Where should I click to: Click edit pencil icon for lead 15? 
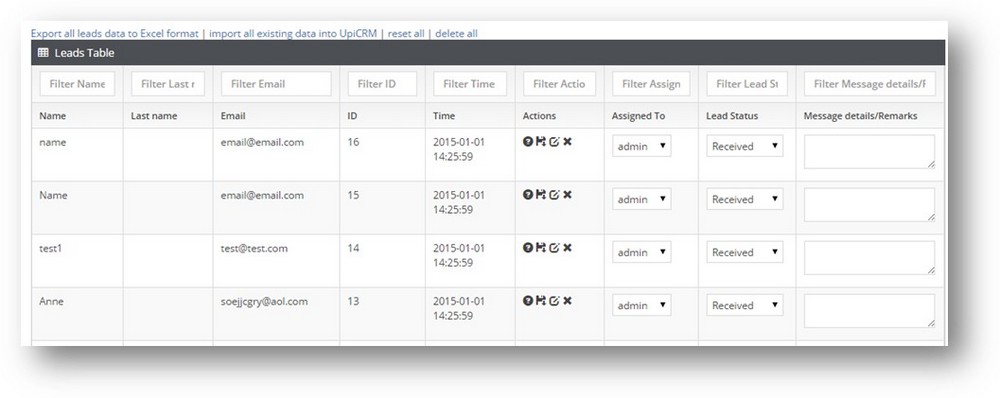coord(554,195)
